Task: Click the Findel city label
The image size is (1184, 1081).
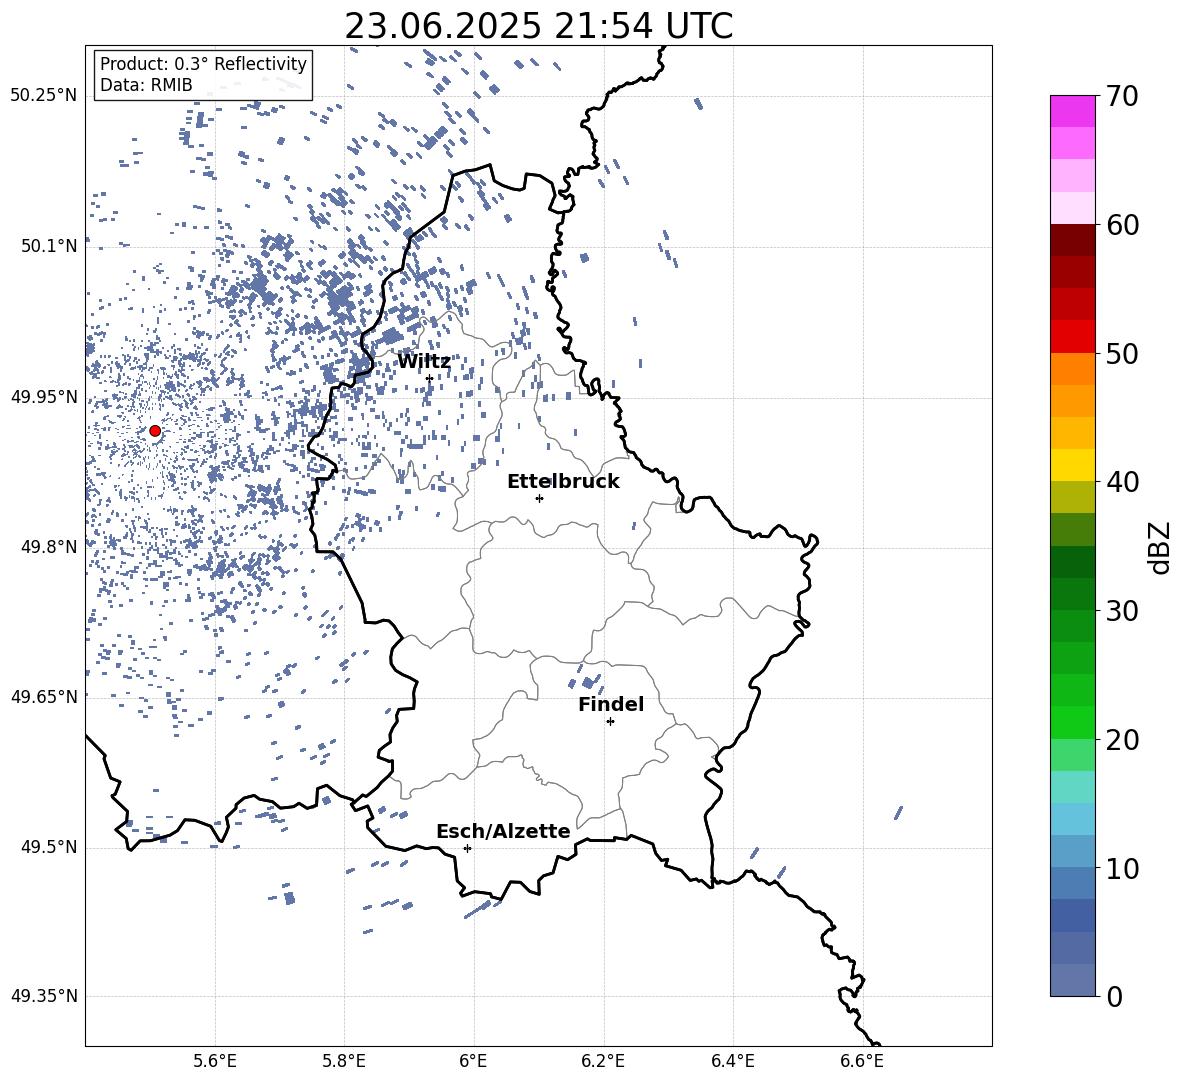Action: tap(611, 704)
